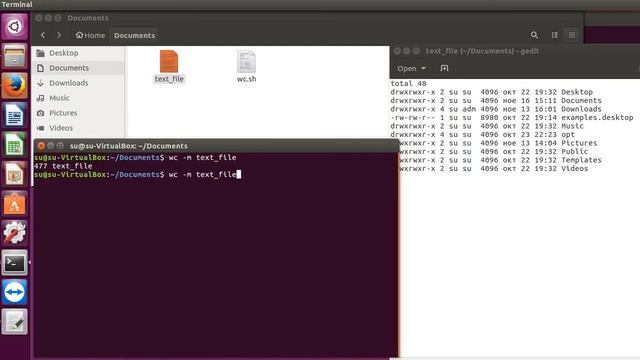This screenshot has width=640, height=360.
Task: Open LibreOffice Impress launcher icon
Action: point(14,174)
